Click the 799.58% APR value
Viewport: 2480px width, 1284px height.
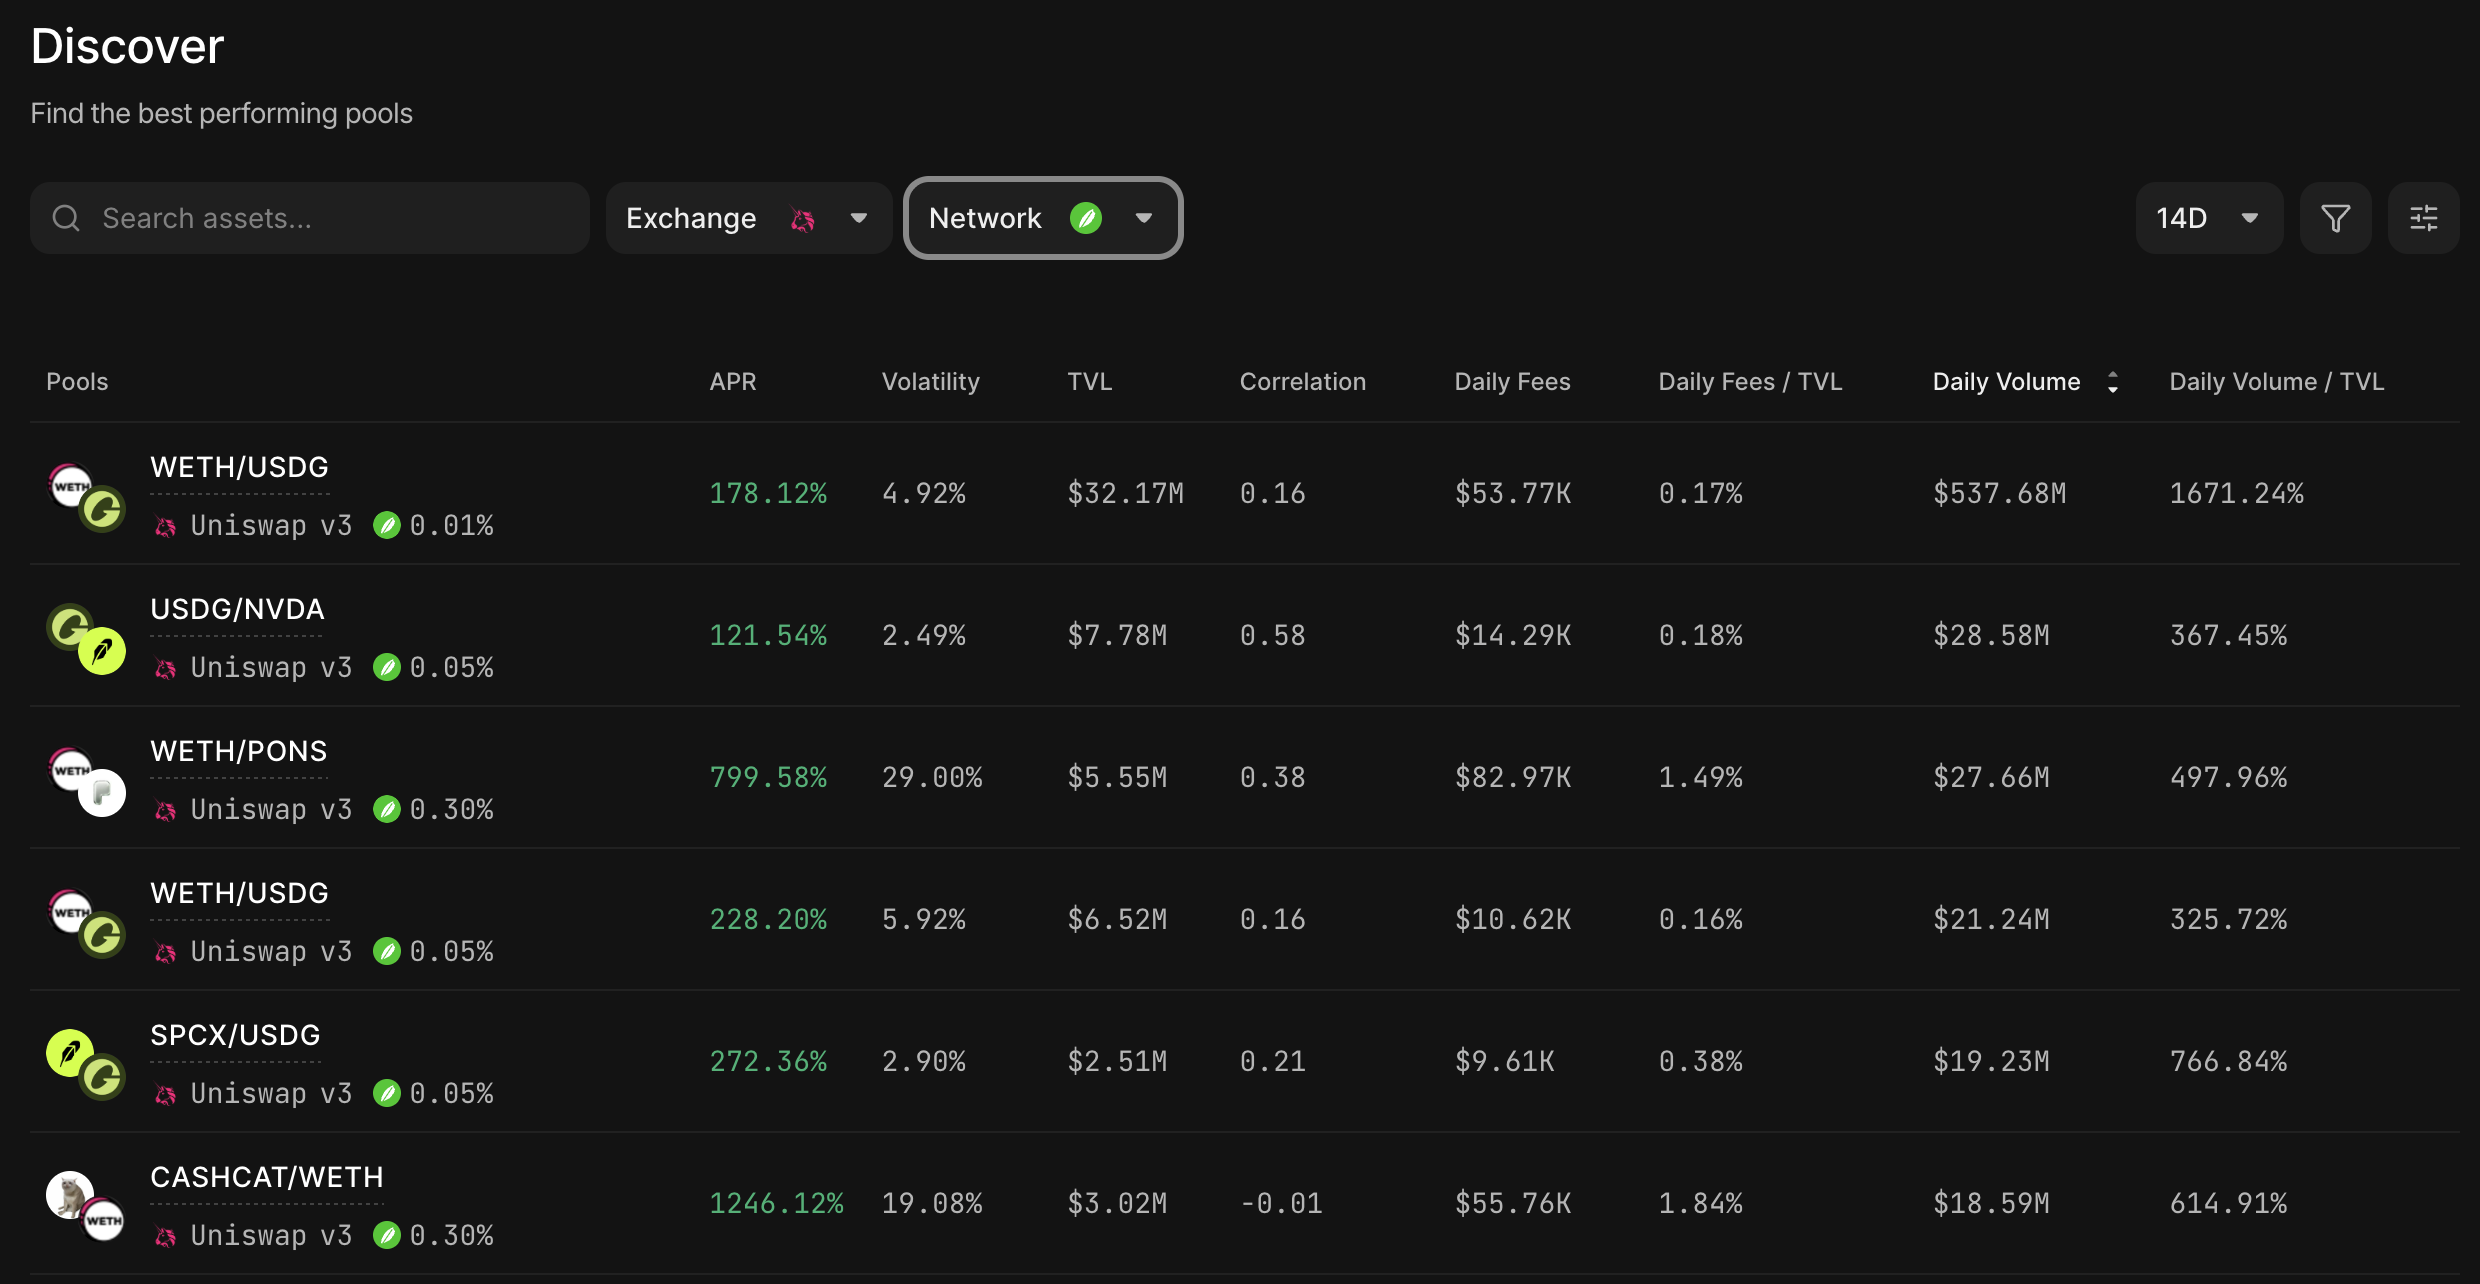point(768,777)
